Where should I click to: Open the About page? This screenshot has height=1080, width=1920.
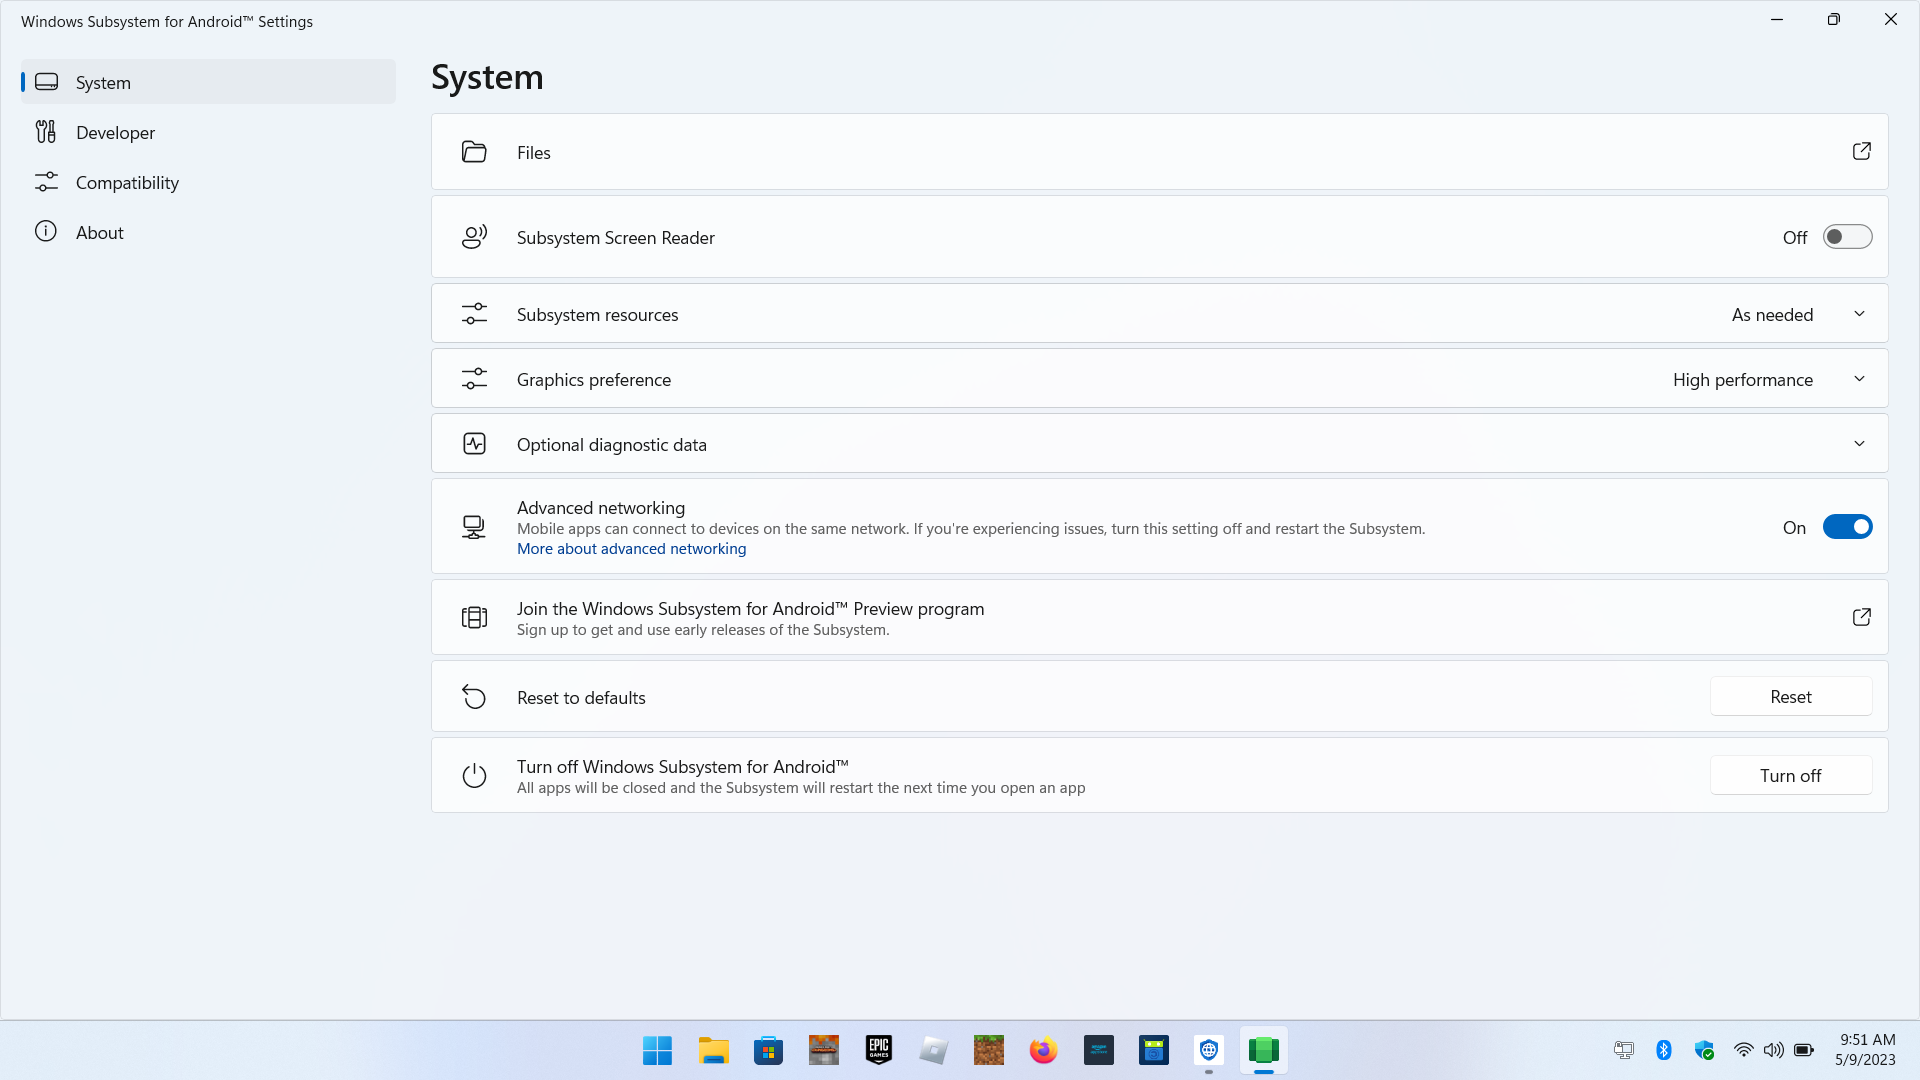[208, 232]
